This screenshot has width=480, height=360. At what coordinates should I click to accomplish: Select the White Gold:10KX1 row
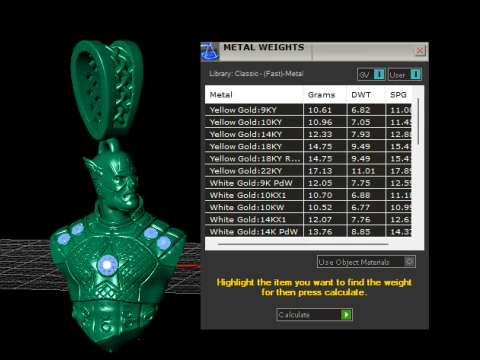[x=308, y=195]
